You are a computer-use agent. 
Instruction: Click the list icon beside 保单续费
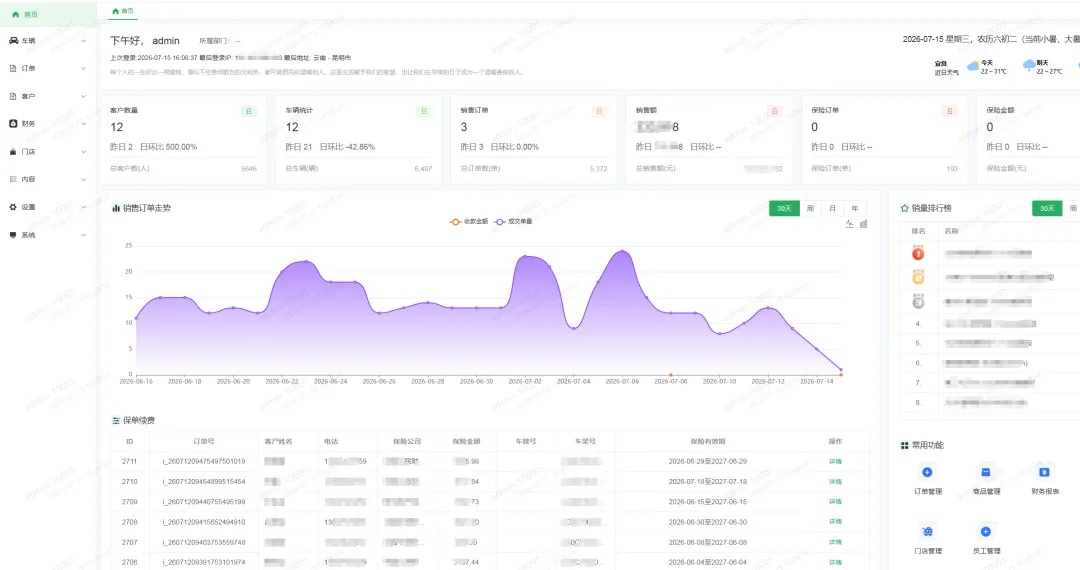pos(116,421)
